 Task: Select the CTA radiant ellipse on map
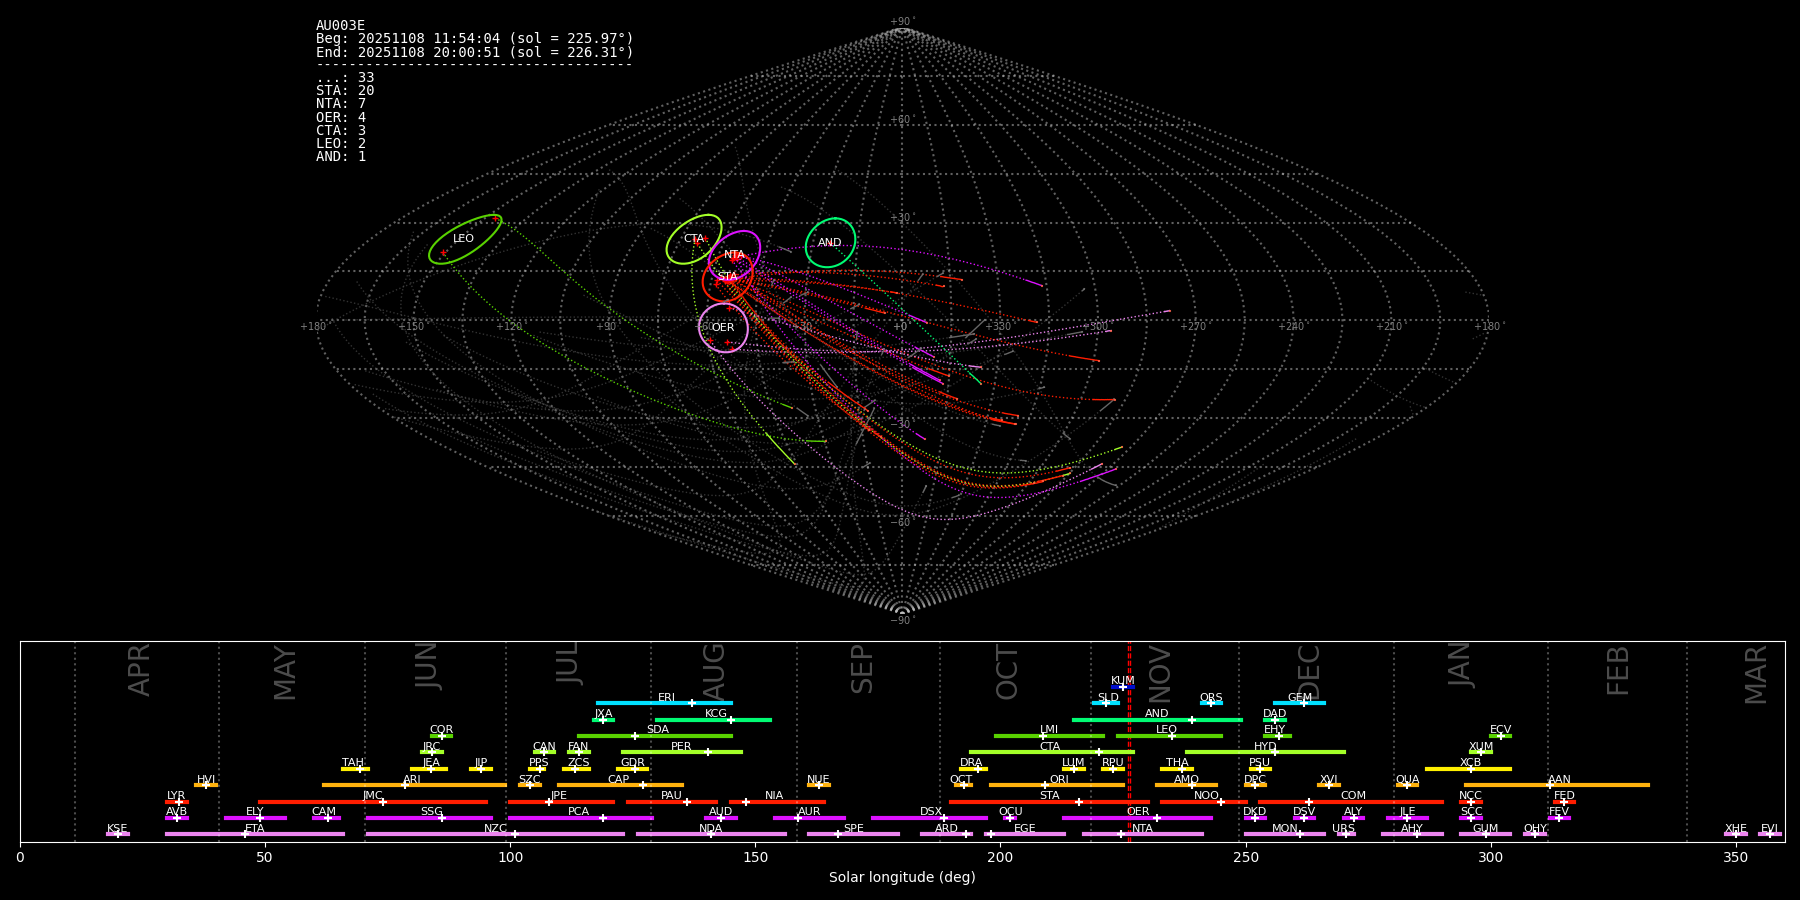[x=694, y=239]
